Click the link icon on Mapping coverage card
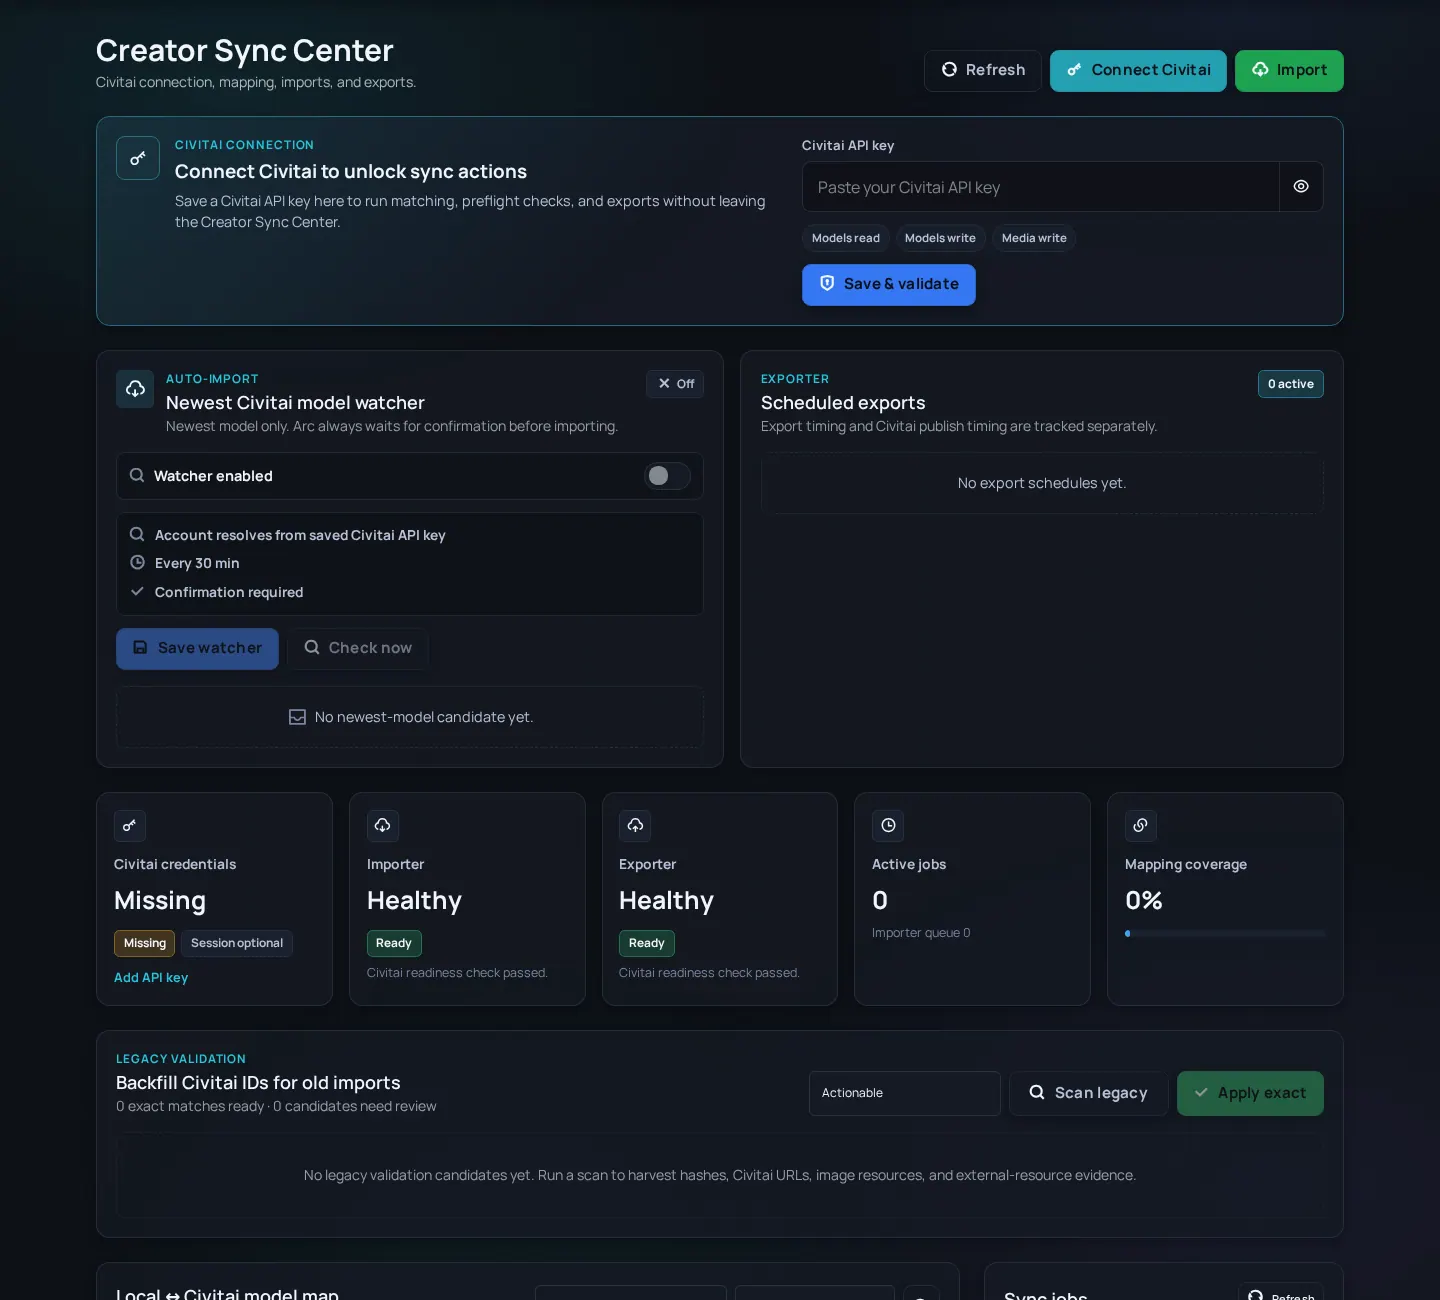The width and height of the screenshot is (1440, 1300). (x=1141, y=826)
